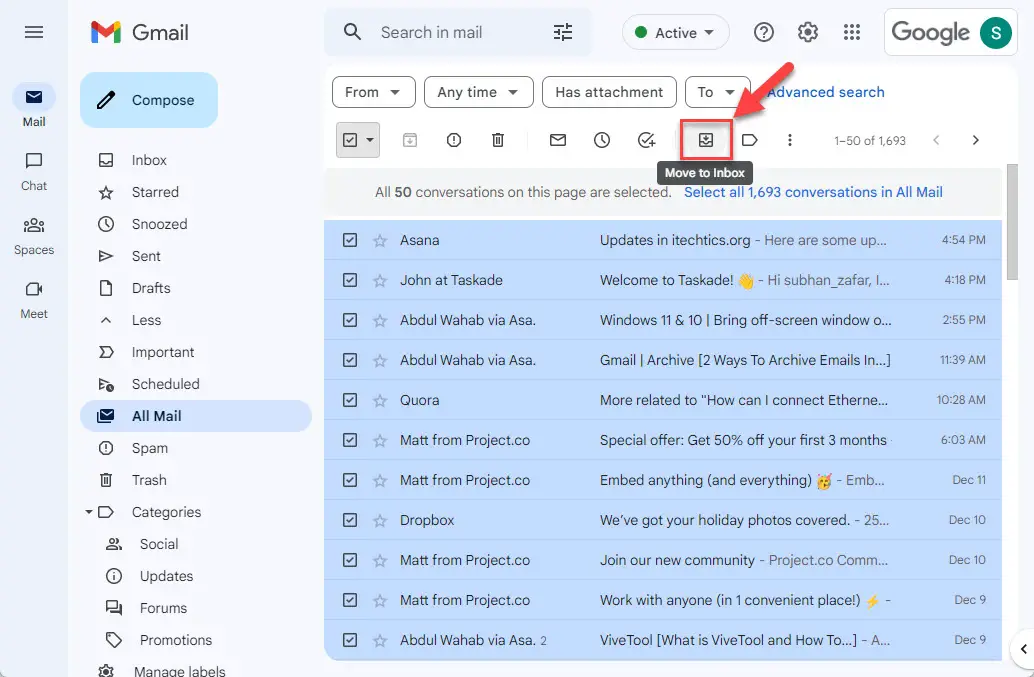Uncheck the John at Taskade checkbox
The image size is (1034, 677).
click(x=350, y=280)
